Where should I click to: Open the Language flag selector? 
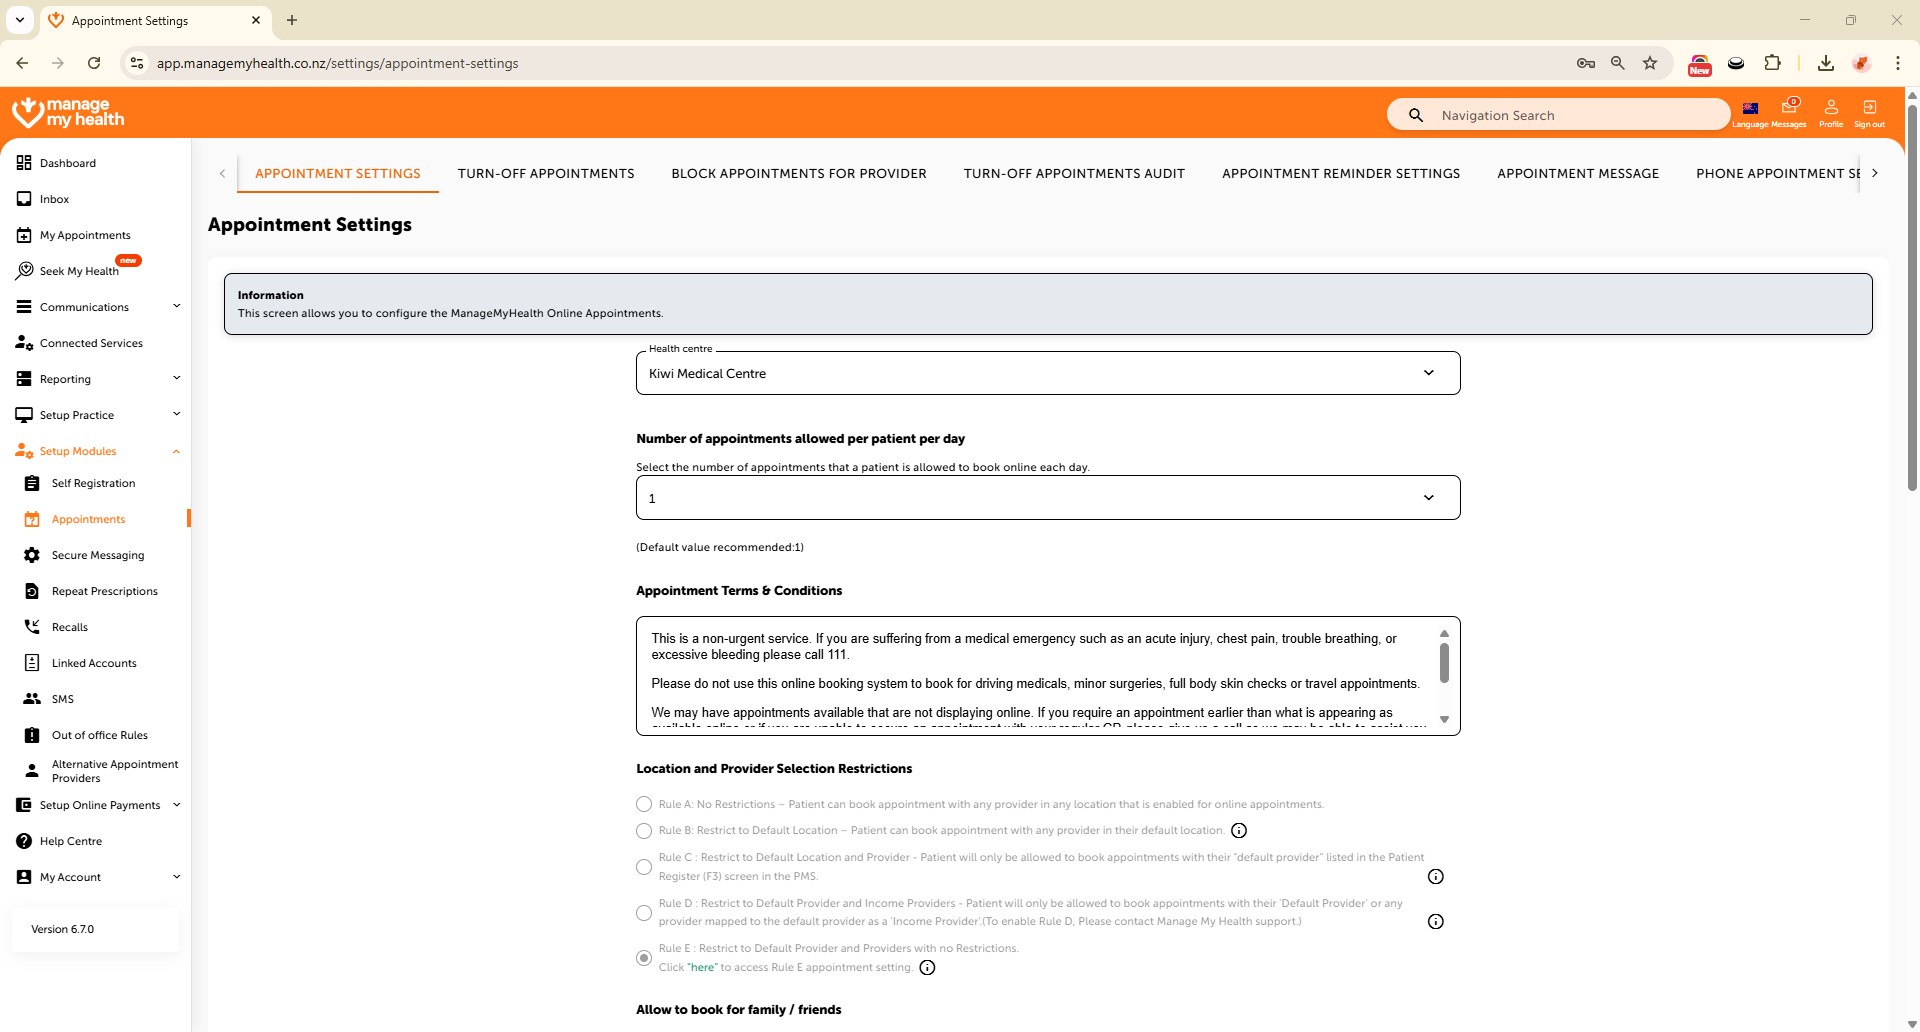[x=1750, y=111]
